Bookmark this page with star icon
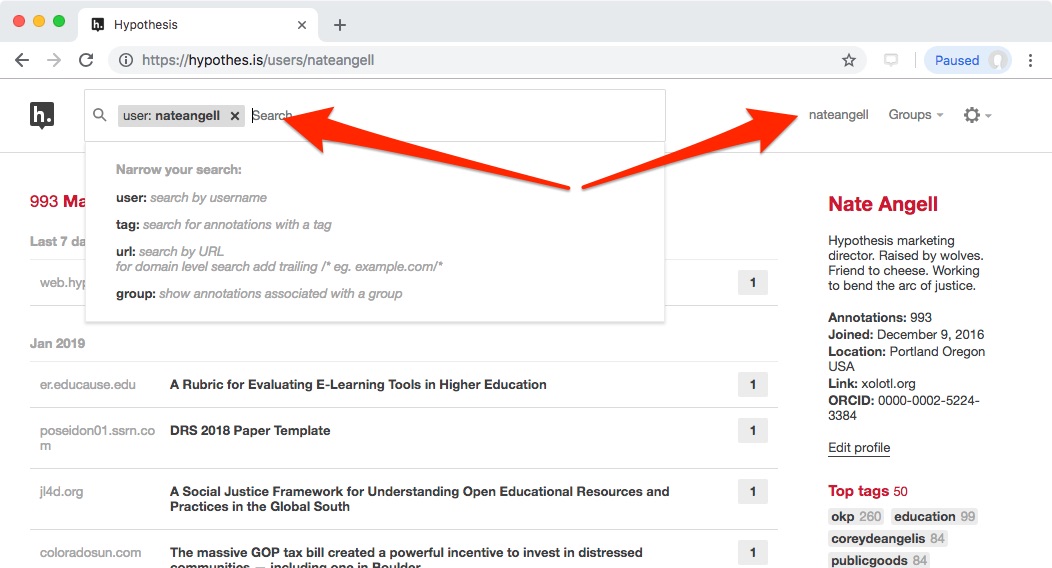1052x568 pixels. tap(849, 60)
